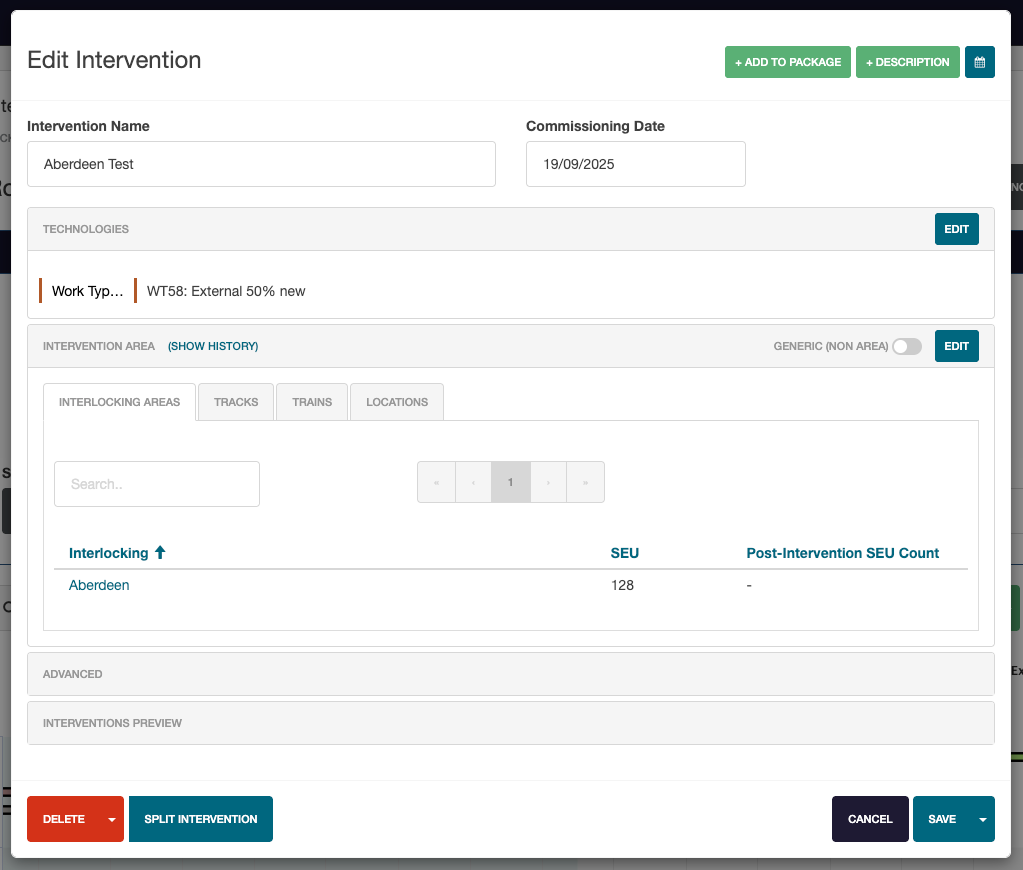Open the Aberdeen interlocking link

pos(99,585)
